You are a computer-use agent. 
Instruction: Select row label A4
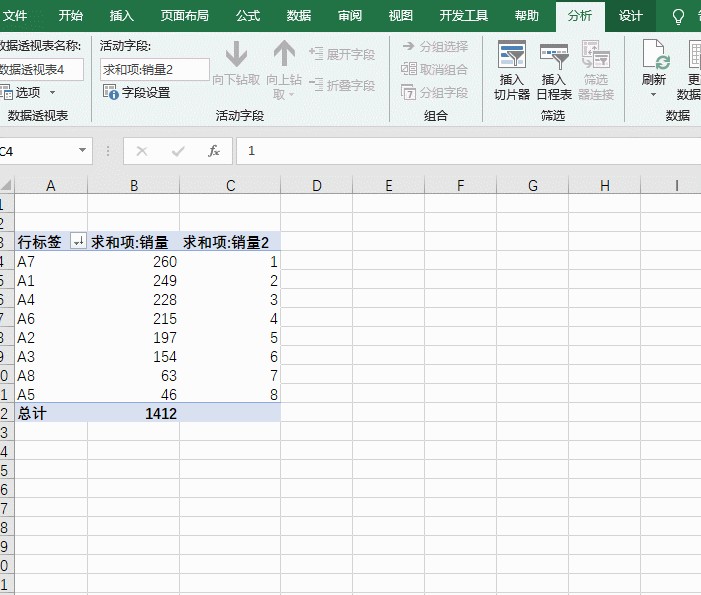click(x=51, y=299)
